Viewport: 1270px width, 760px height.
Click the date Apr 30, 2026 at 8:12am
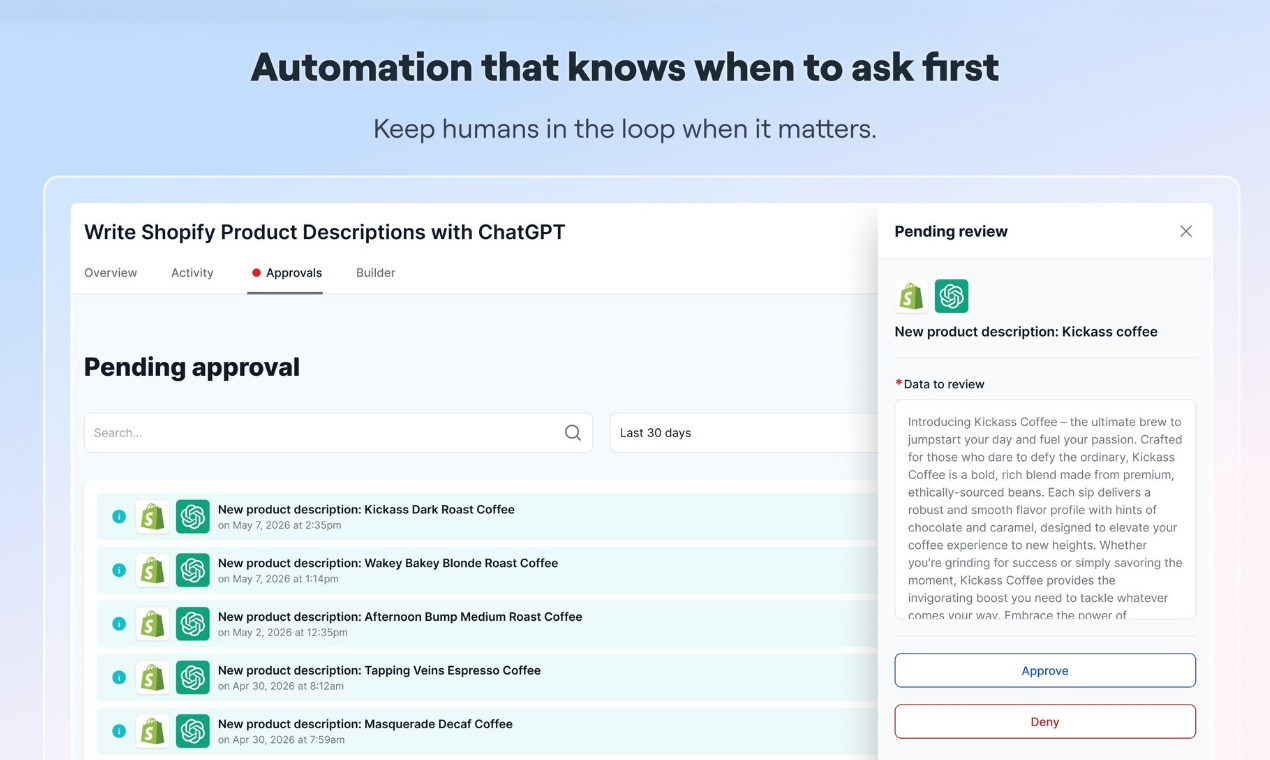[281, 687]
